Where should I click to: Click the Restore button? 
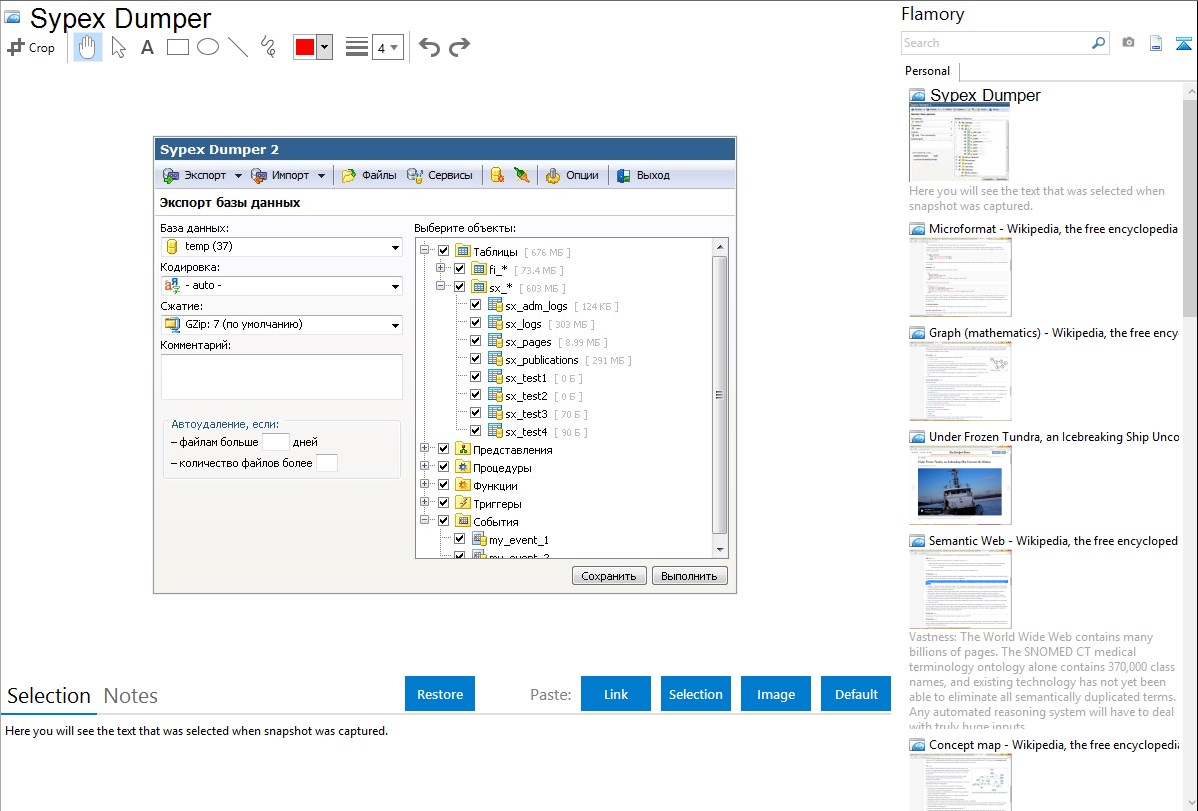(440, 694)
